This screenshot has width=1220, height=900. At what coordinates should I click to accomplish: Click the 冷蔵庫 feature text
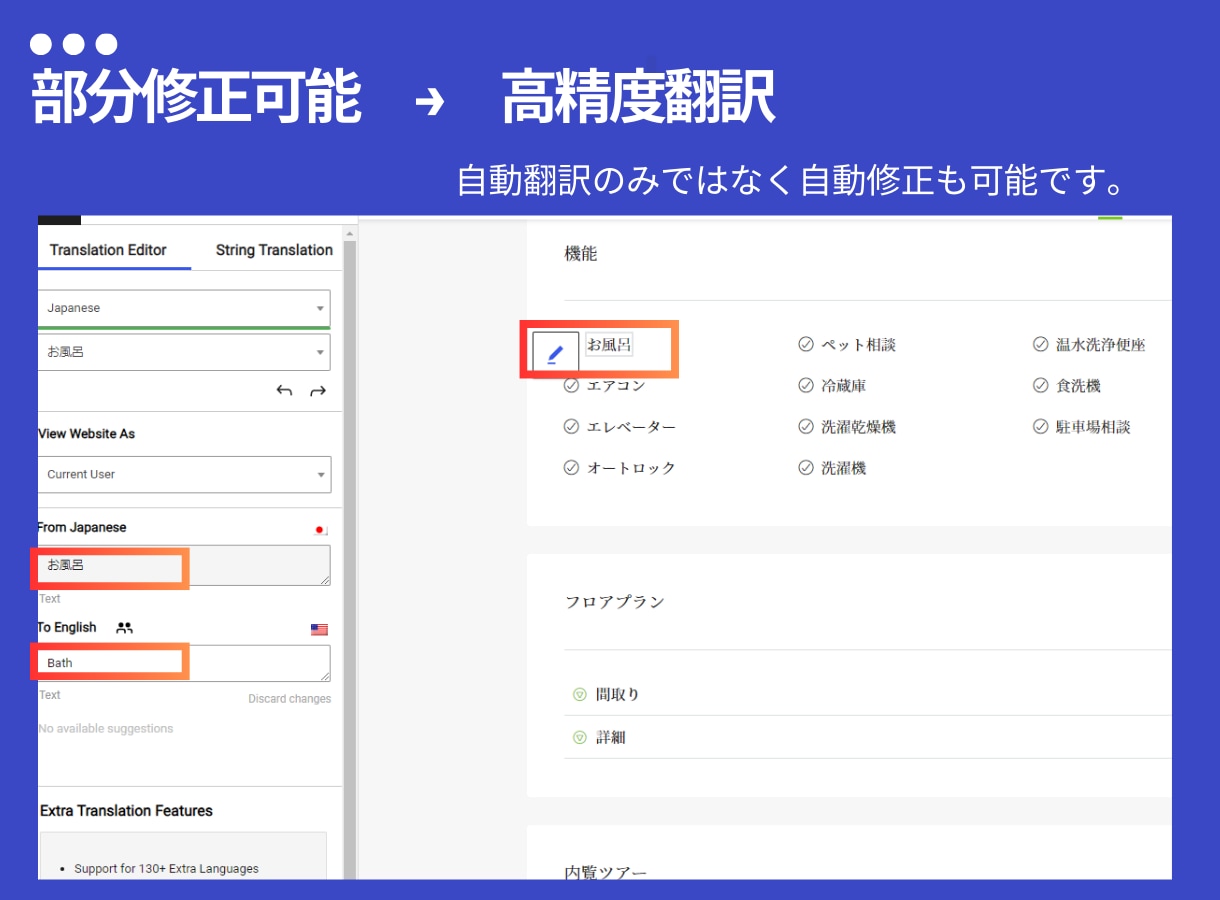pyautogui.click(x=843, y=386)
